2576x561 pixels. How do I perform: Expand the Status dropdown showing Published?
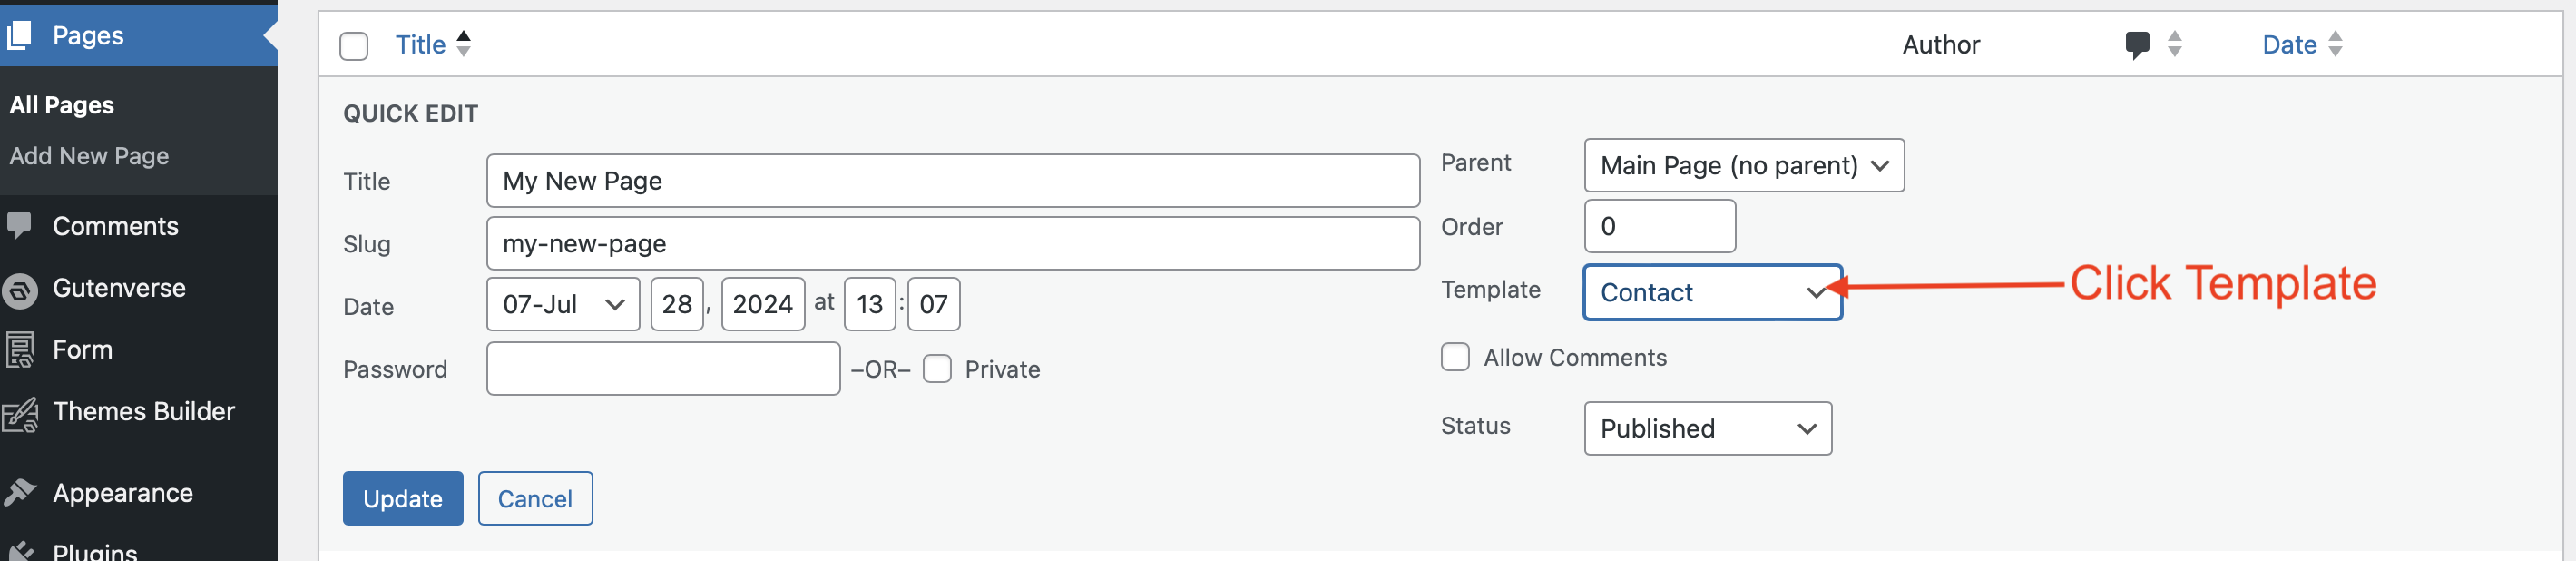click(1707, 428)
